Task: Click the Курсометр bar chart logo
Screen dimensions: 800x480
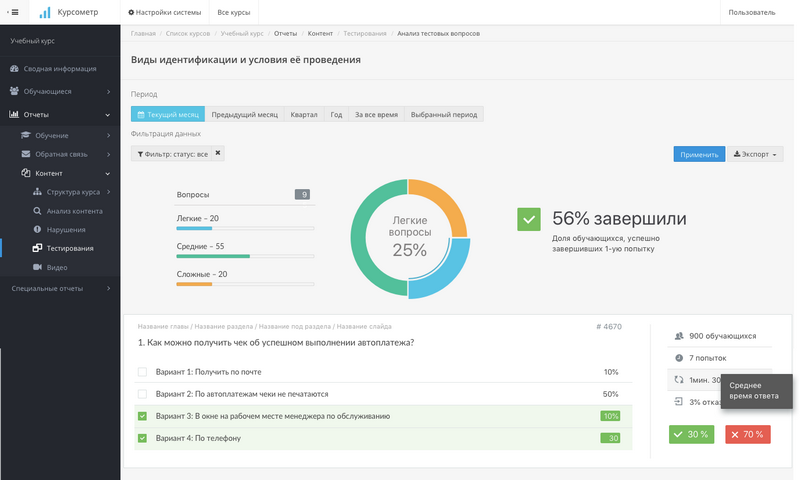Action: tap(45, 12)
